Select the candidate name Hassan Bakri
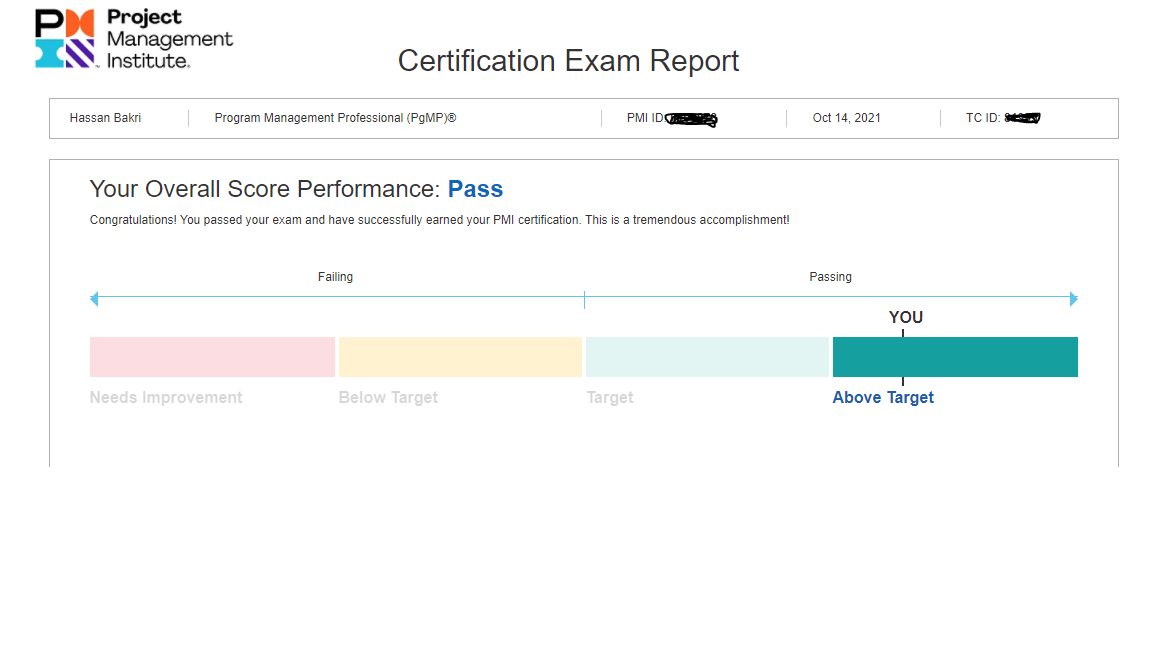Screen dimensions: 1154x648 tap(105, 118)
